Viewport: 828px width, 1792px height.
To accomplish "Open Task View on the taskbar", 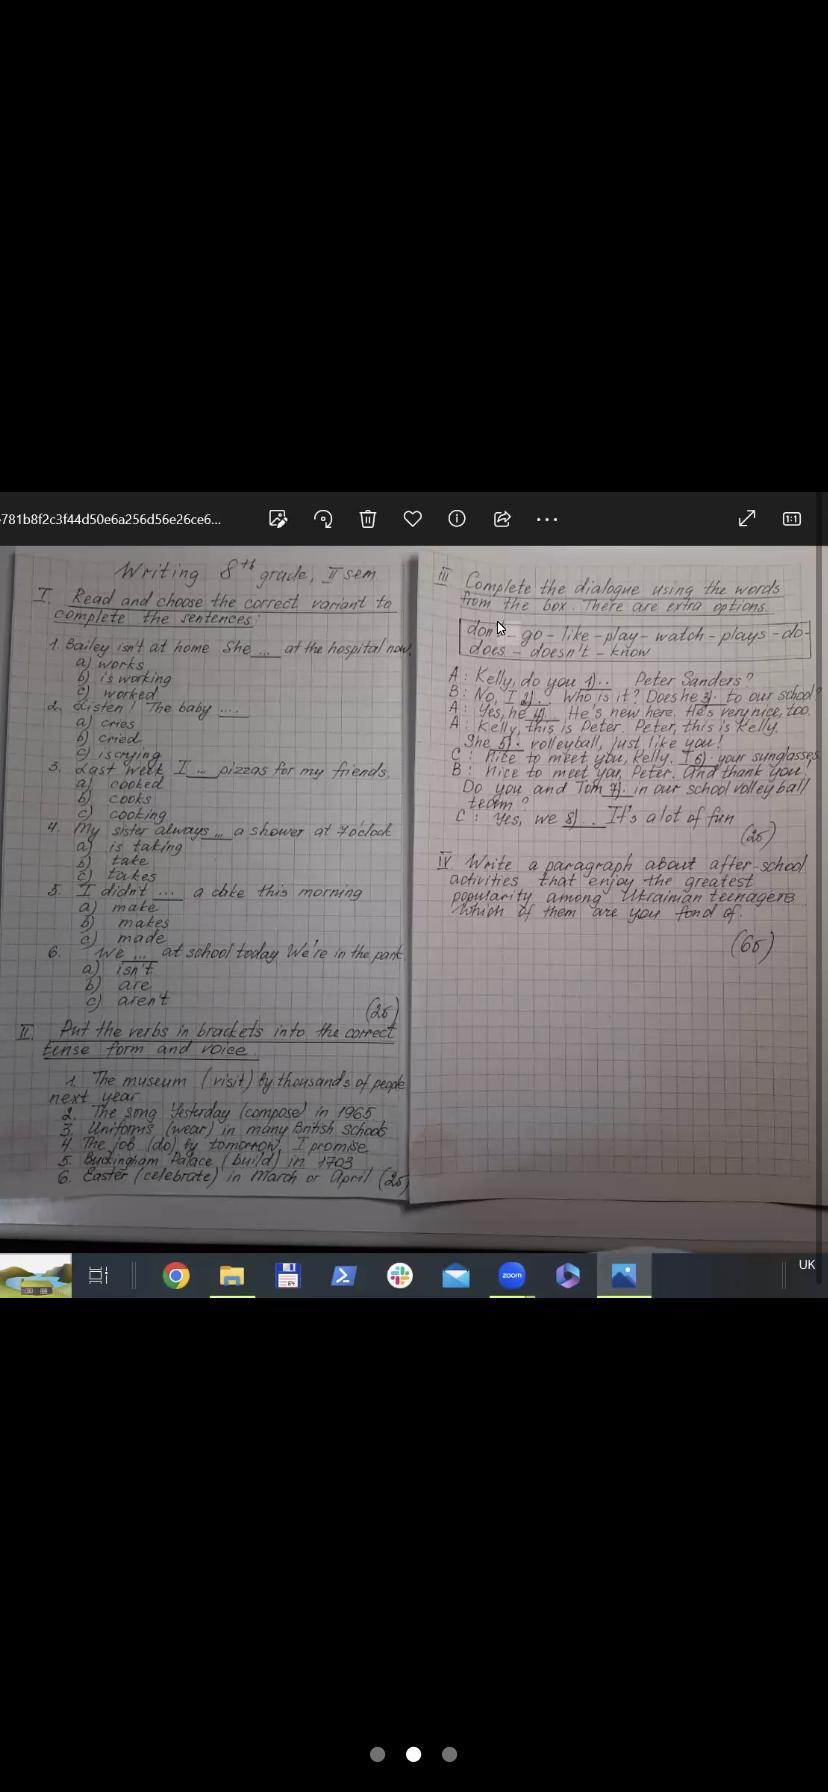I will click(98, 1276).
